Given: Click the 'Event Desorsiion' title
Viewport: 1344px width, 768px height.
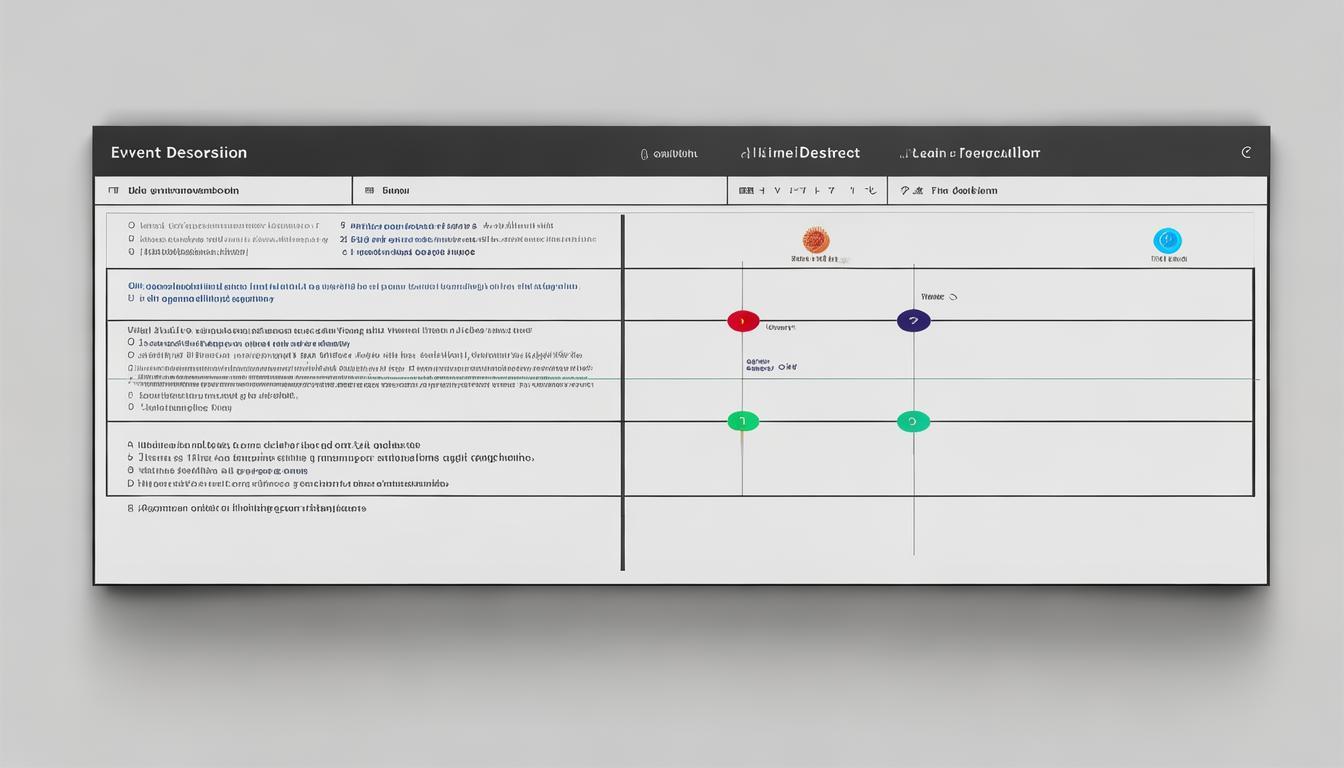Looking at the screenshot, I should point(179,153).
